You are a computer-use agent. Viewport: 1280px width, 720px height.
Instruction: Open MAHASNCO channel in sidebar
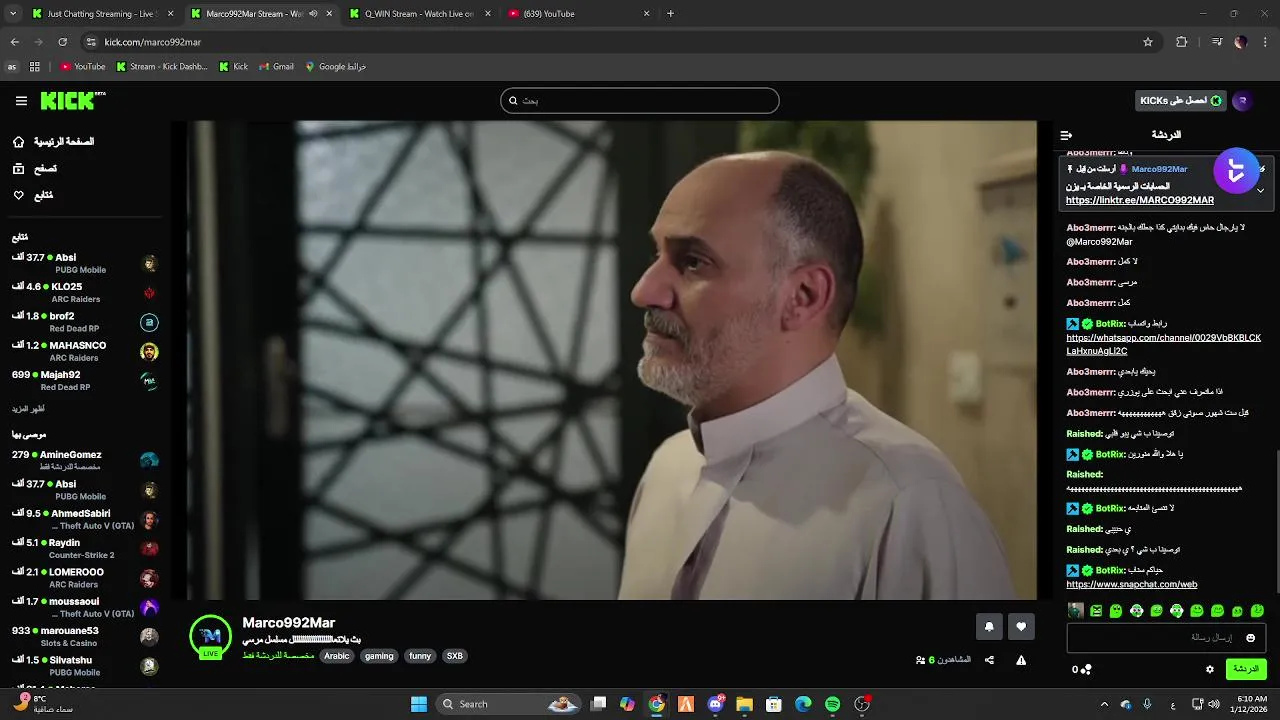tap(85, 351)
